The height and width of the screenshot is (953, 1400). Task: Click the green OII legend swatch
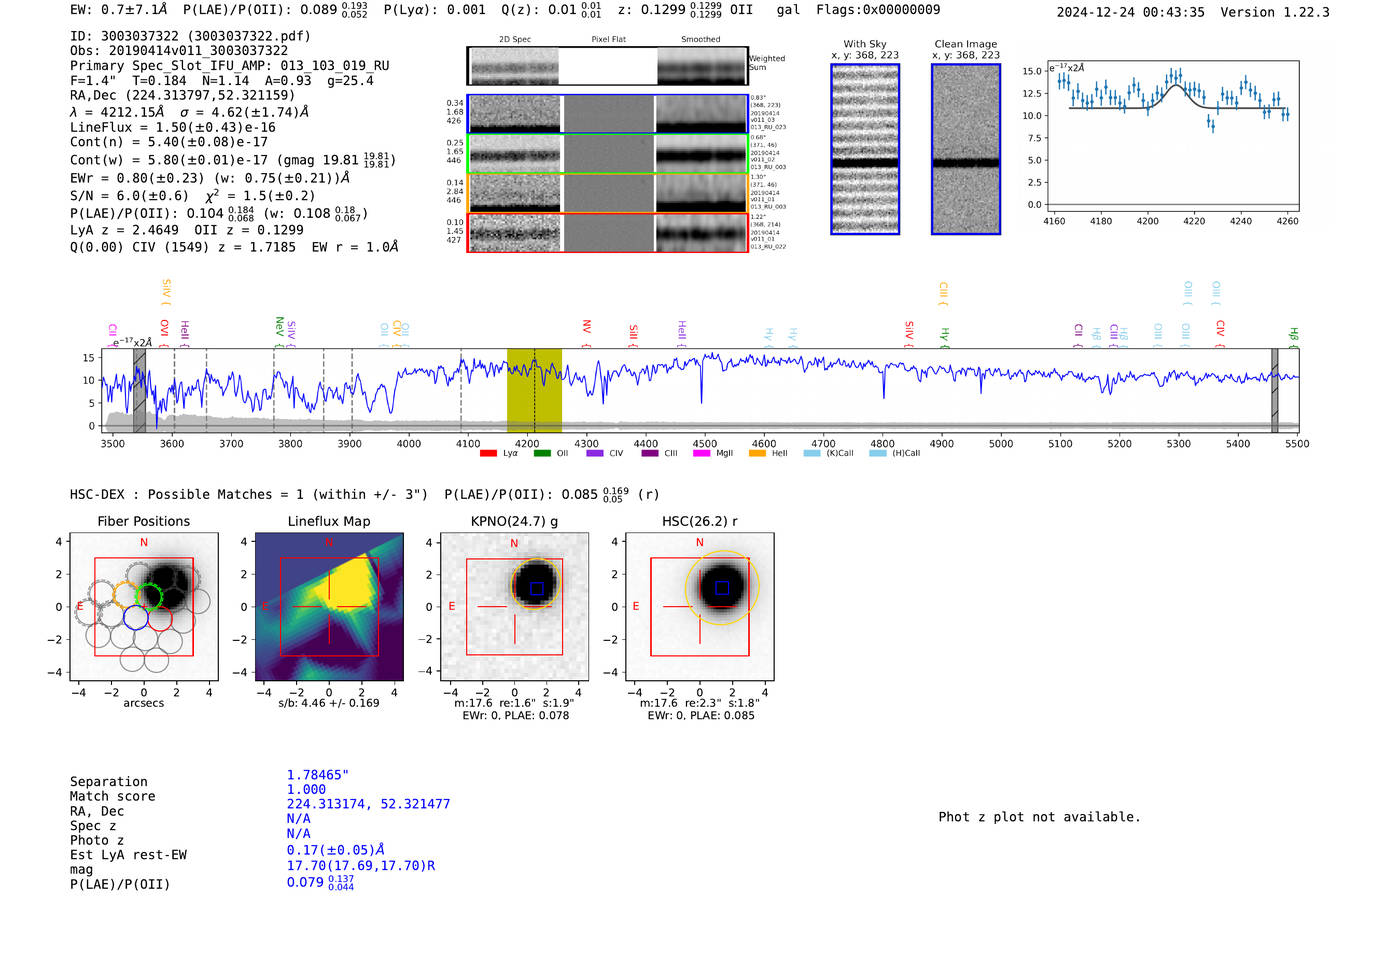pyautogui.click(x=542, y=454)
